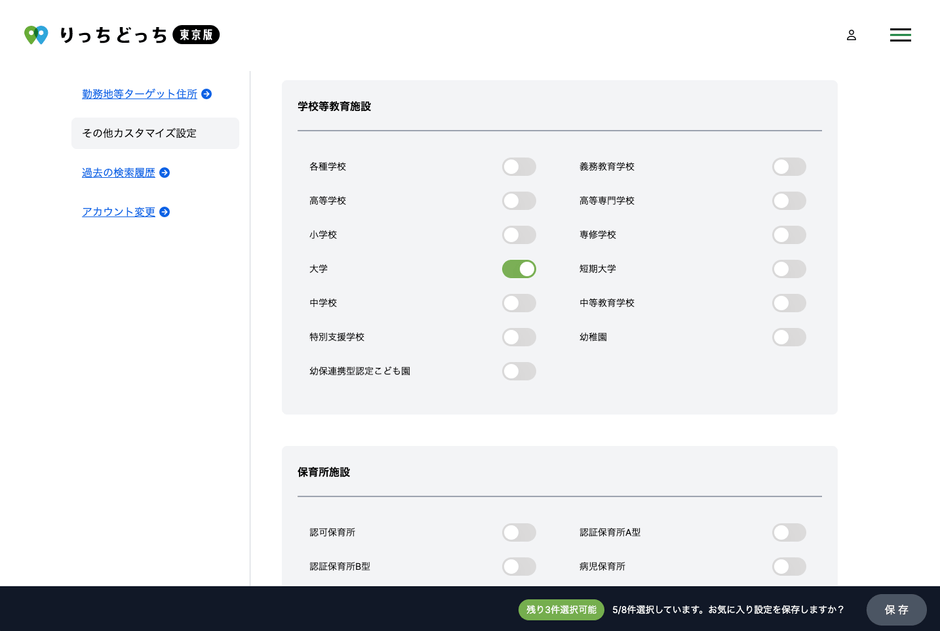
Task: Click arrow icon beside 過去の検索履歴
Action: [165, 173]
